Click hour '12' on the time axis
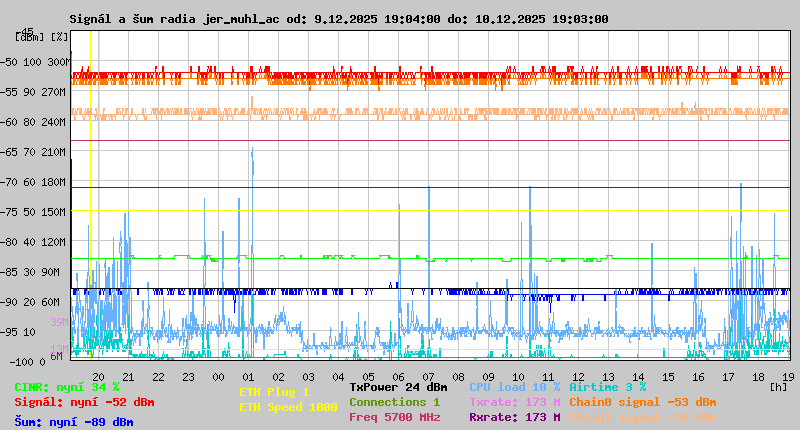 point(578,377)
